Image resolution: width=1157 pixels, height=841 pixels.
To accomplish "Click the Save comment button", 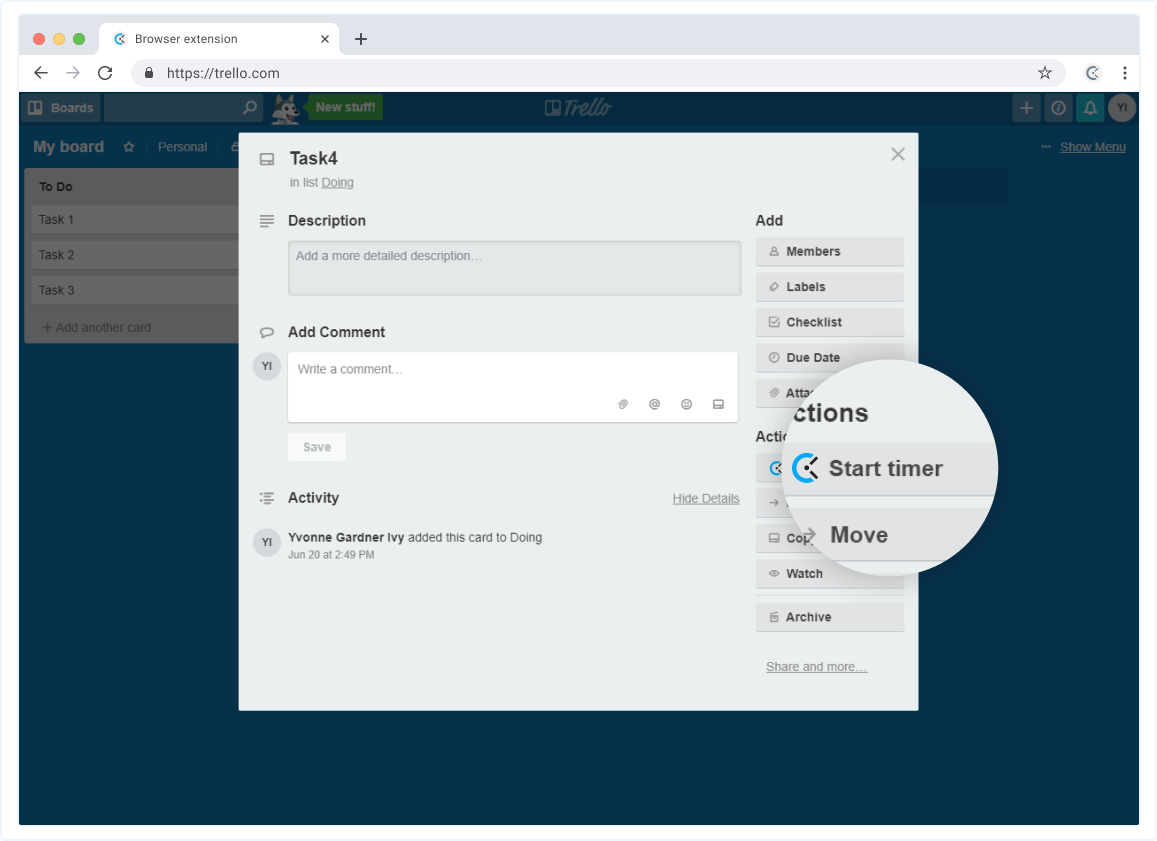I will point(317,447).
